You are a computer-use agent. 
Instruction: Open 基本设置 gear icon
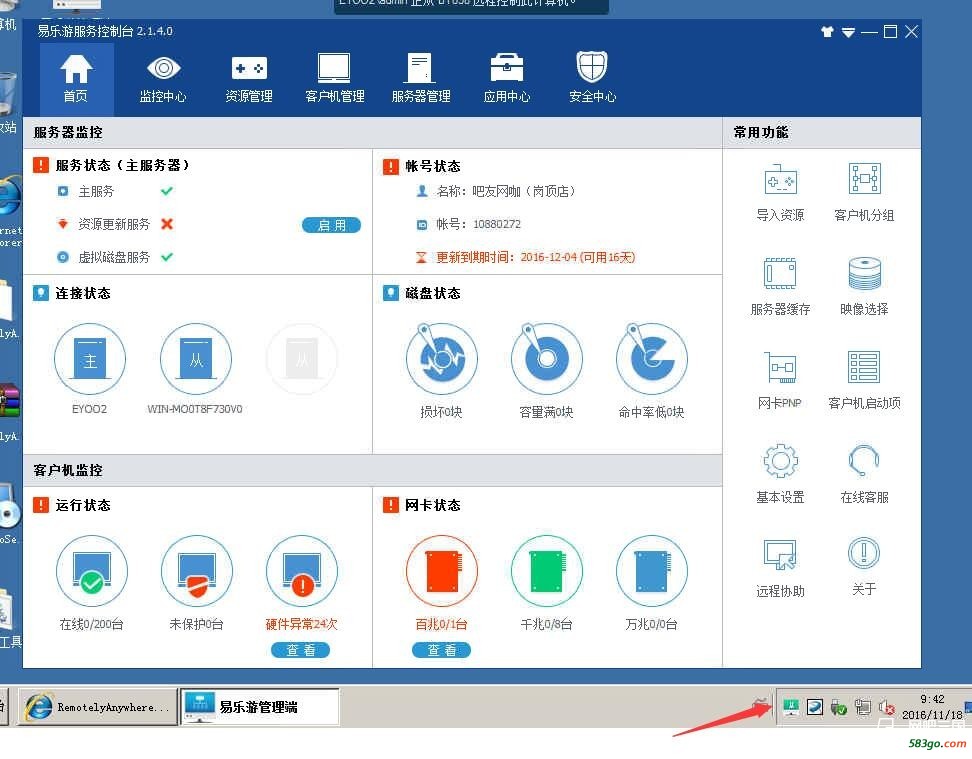[x=780, y=461]
